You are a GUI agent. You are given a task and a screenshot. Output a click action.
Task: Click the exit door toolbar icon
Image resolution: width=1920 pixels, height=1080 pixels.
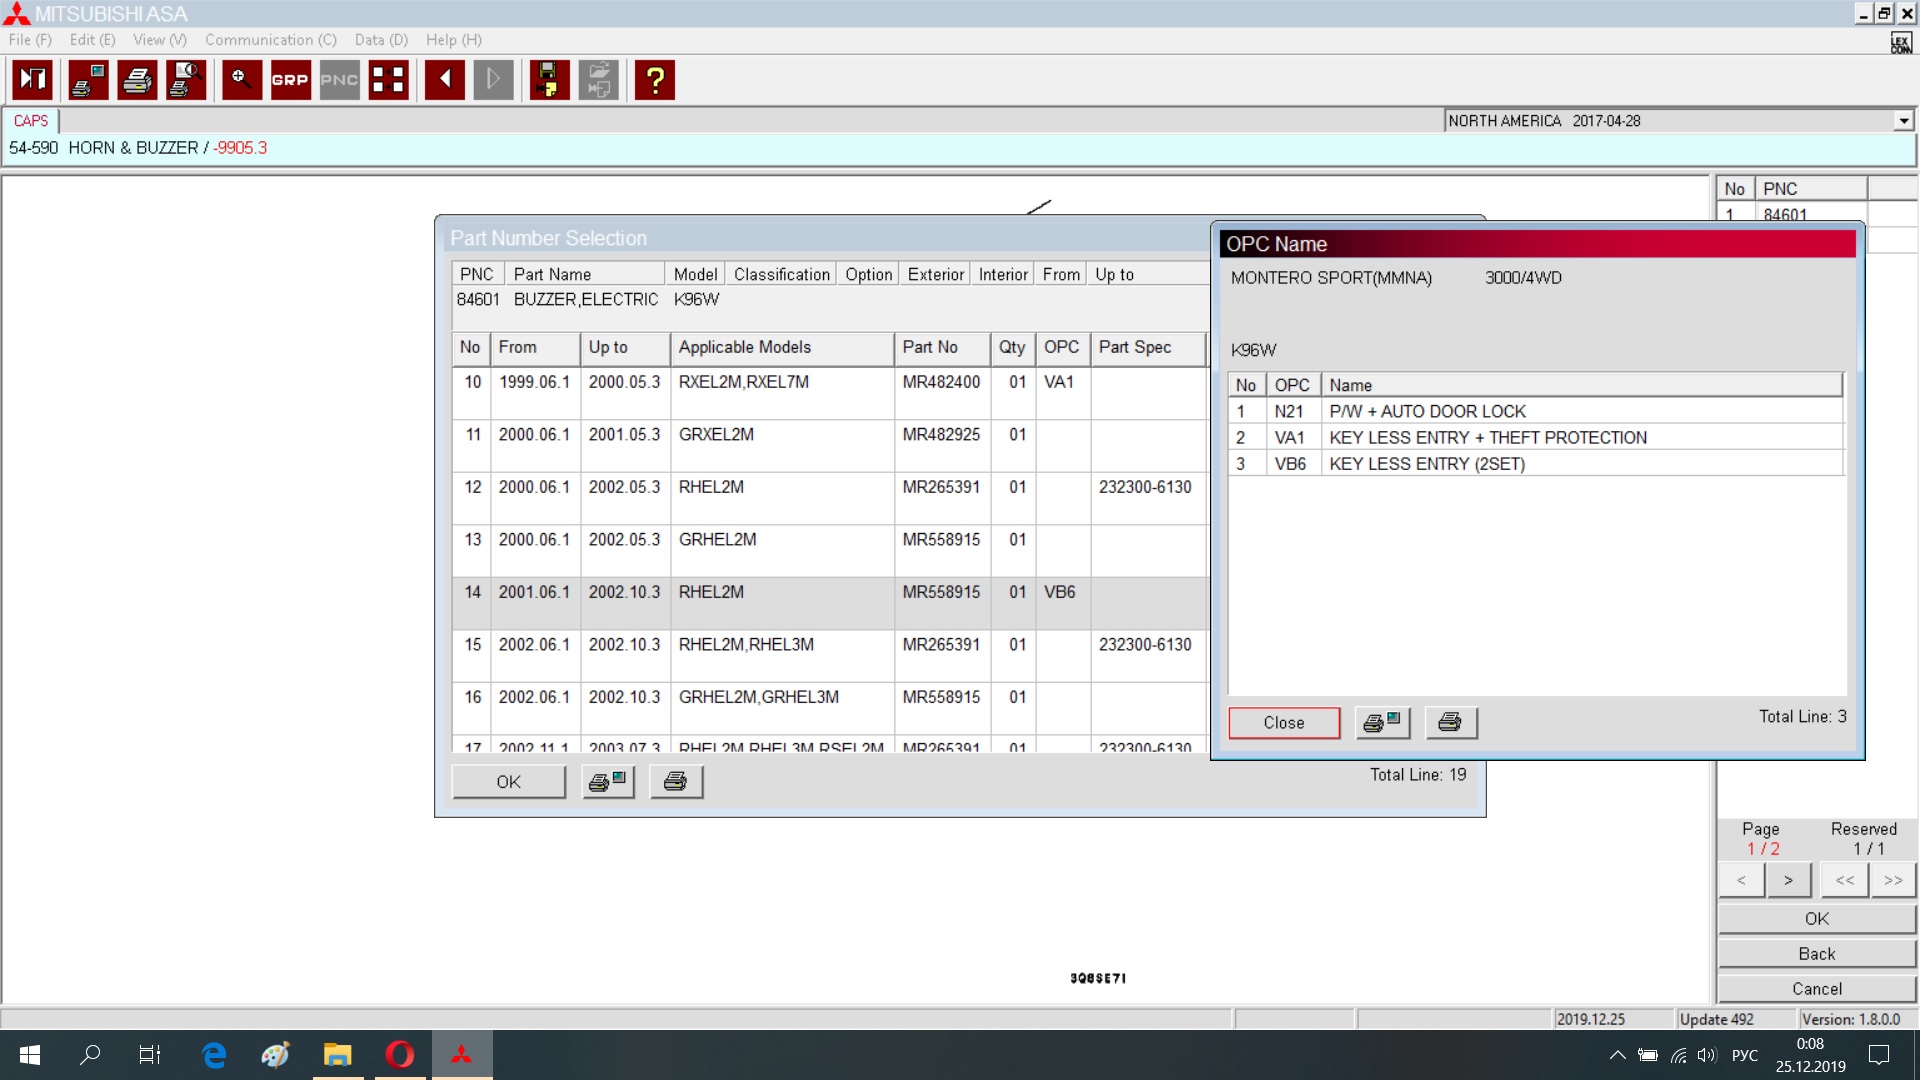33,80
